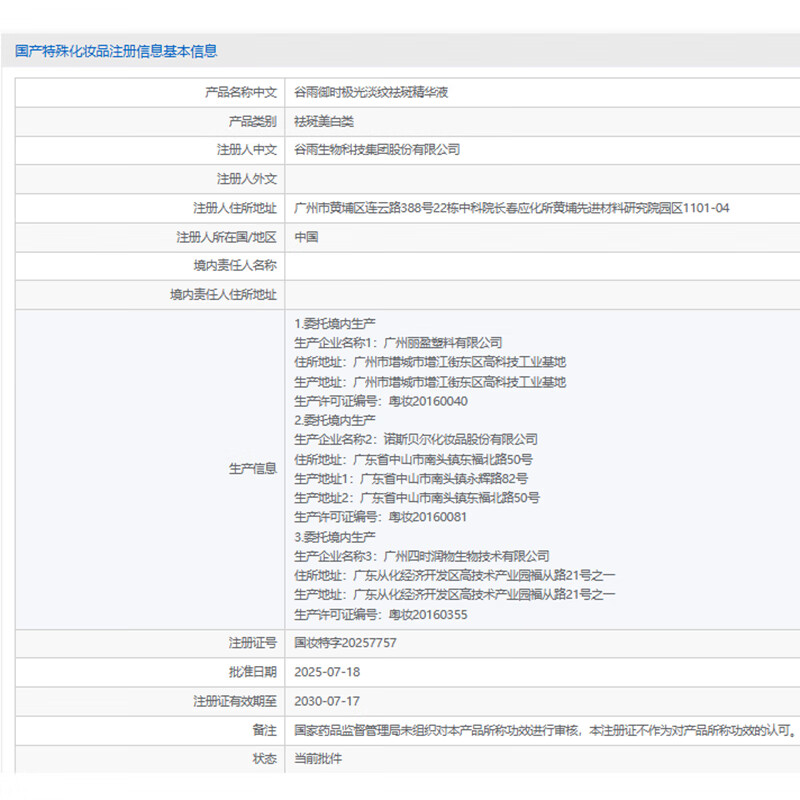Click production license number 粤妆20160355

tap(427, 614)
